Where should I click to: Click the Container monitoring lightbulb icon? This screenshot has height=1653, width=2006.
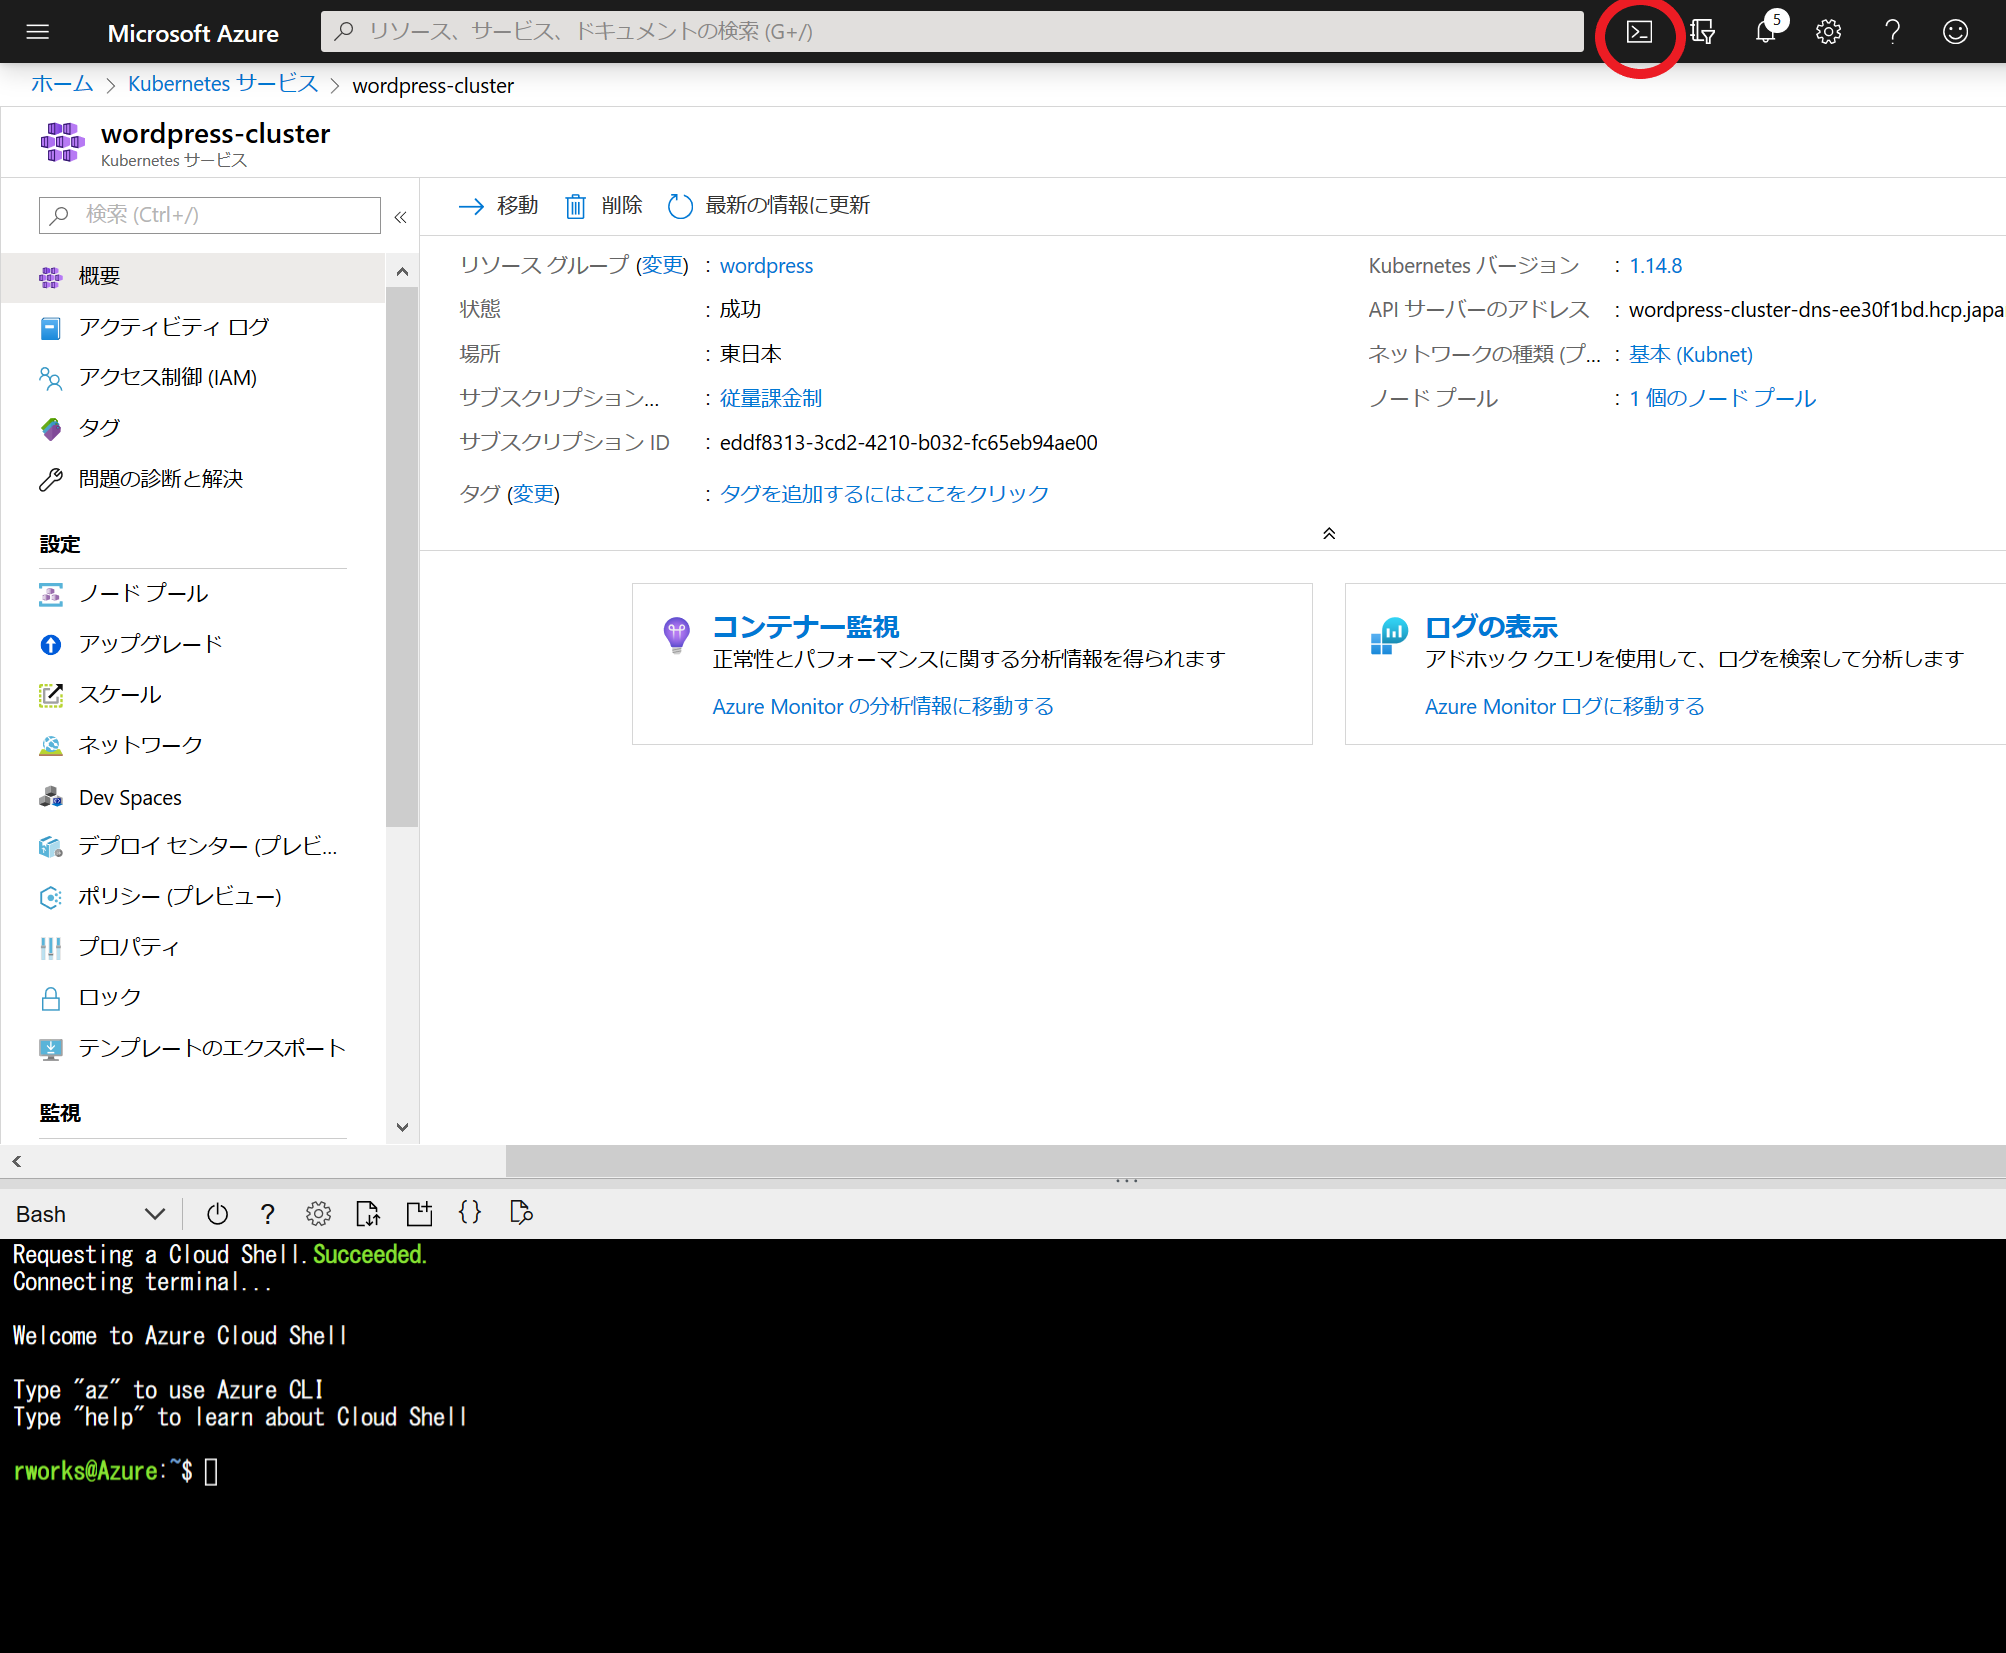[x=677, y=636]
